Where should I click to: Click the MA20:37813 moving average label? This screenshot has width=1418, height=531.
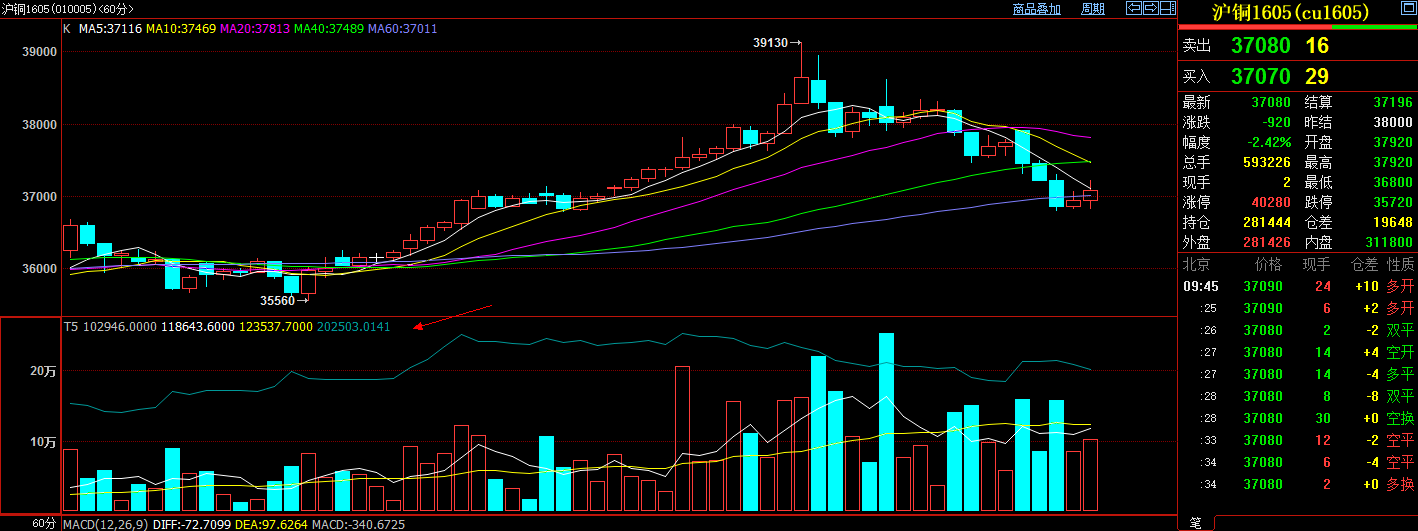coord(255,29)
